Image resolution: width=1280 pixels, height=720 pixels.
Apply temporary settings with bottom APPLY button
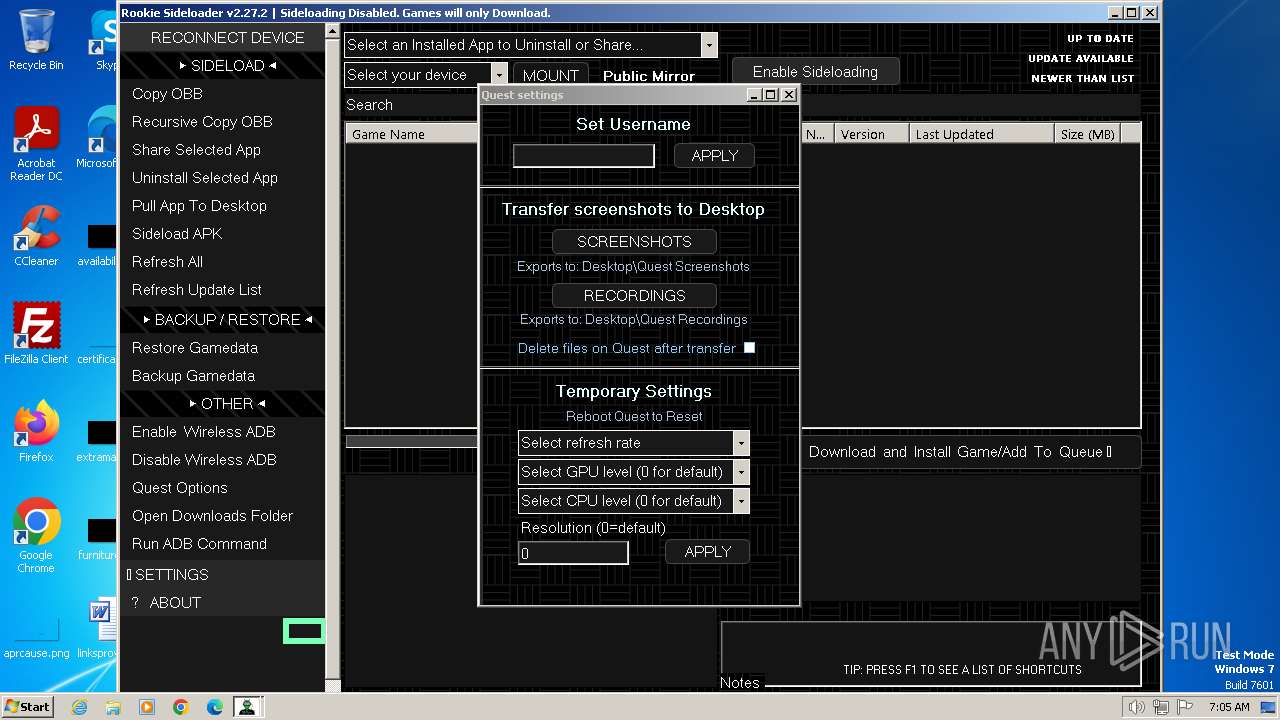707,552
